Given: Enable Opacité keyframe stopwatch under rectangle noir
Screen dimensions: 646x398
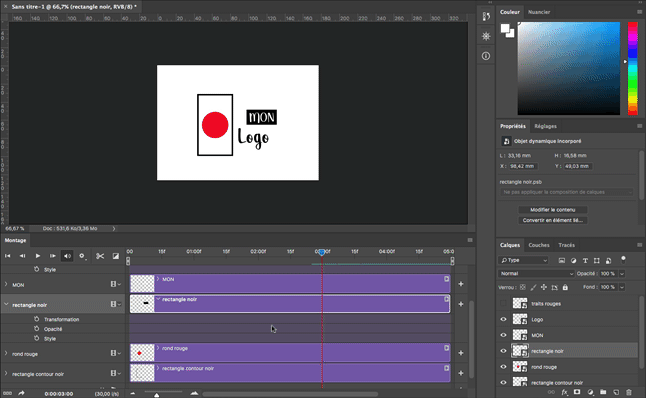Looking at the screenshot, I should click(x=37, y=328).
